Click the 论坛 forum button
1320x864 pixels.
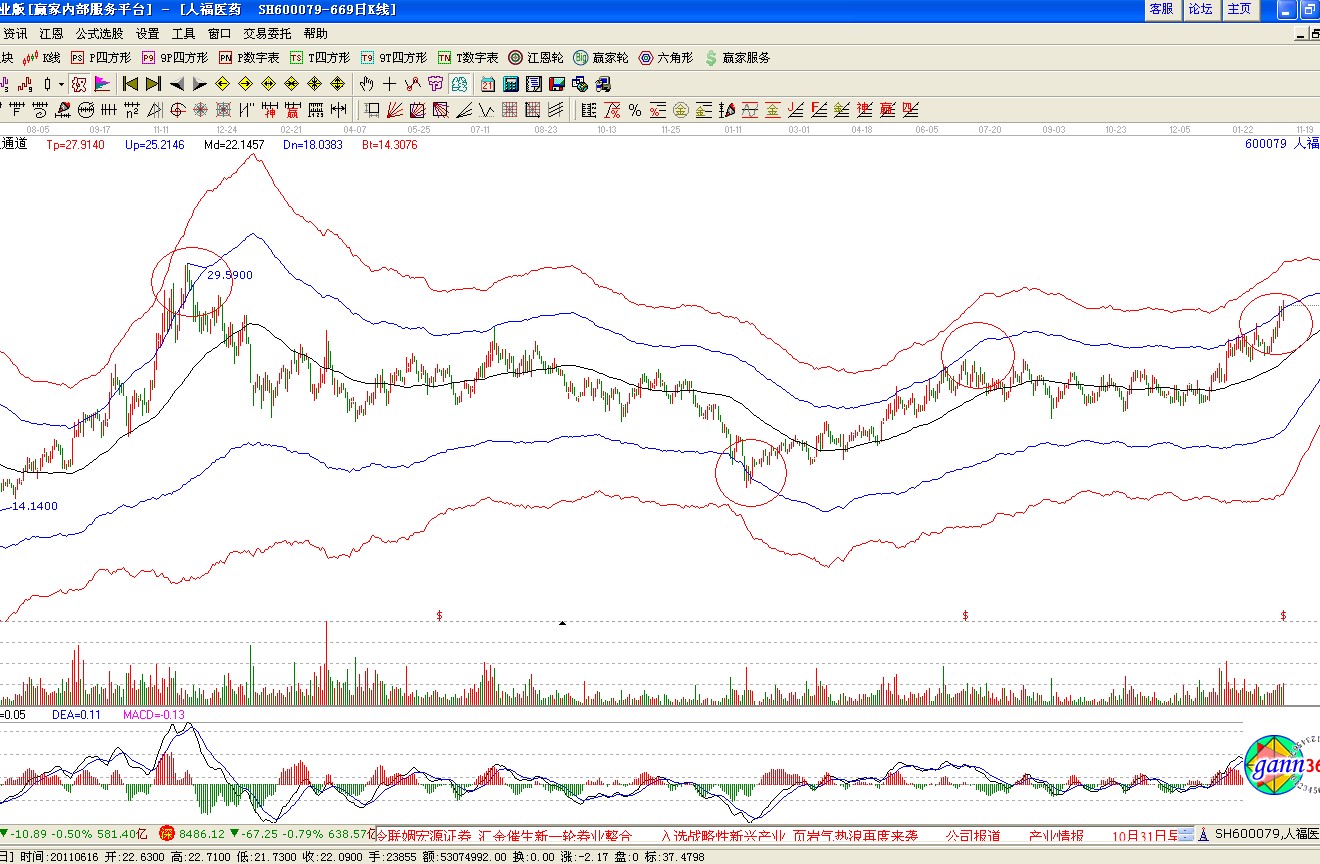click(x=1200, y=9)
